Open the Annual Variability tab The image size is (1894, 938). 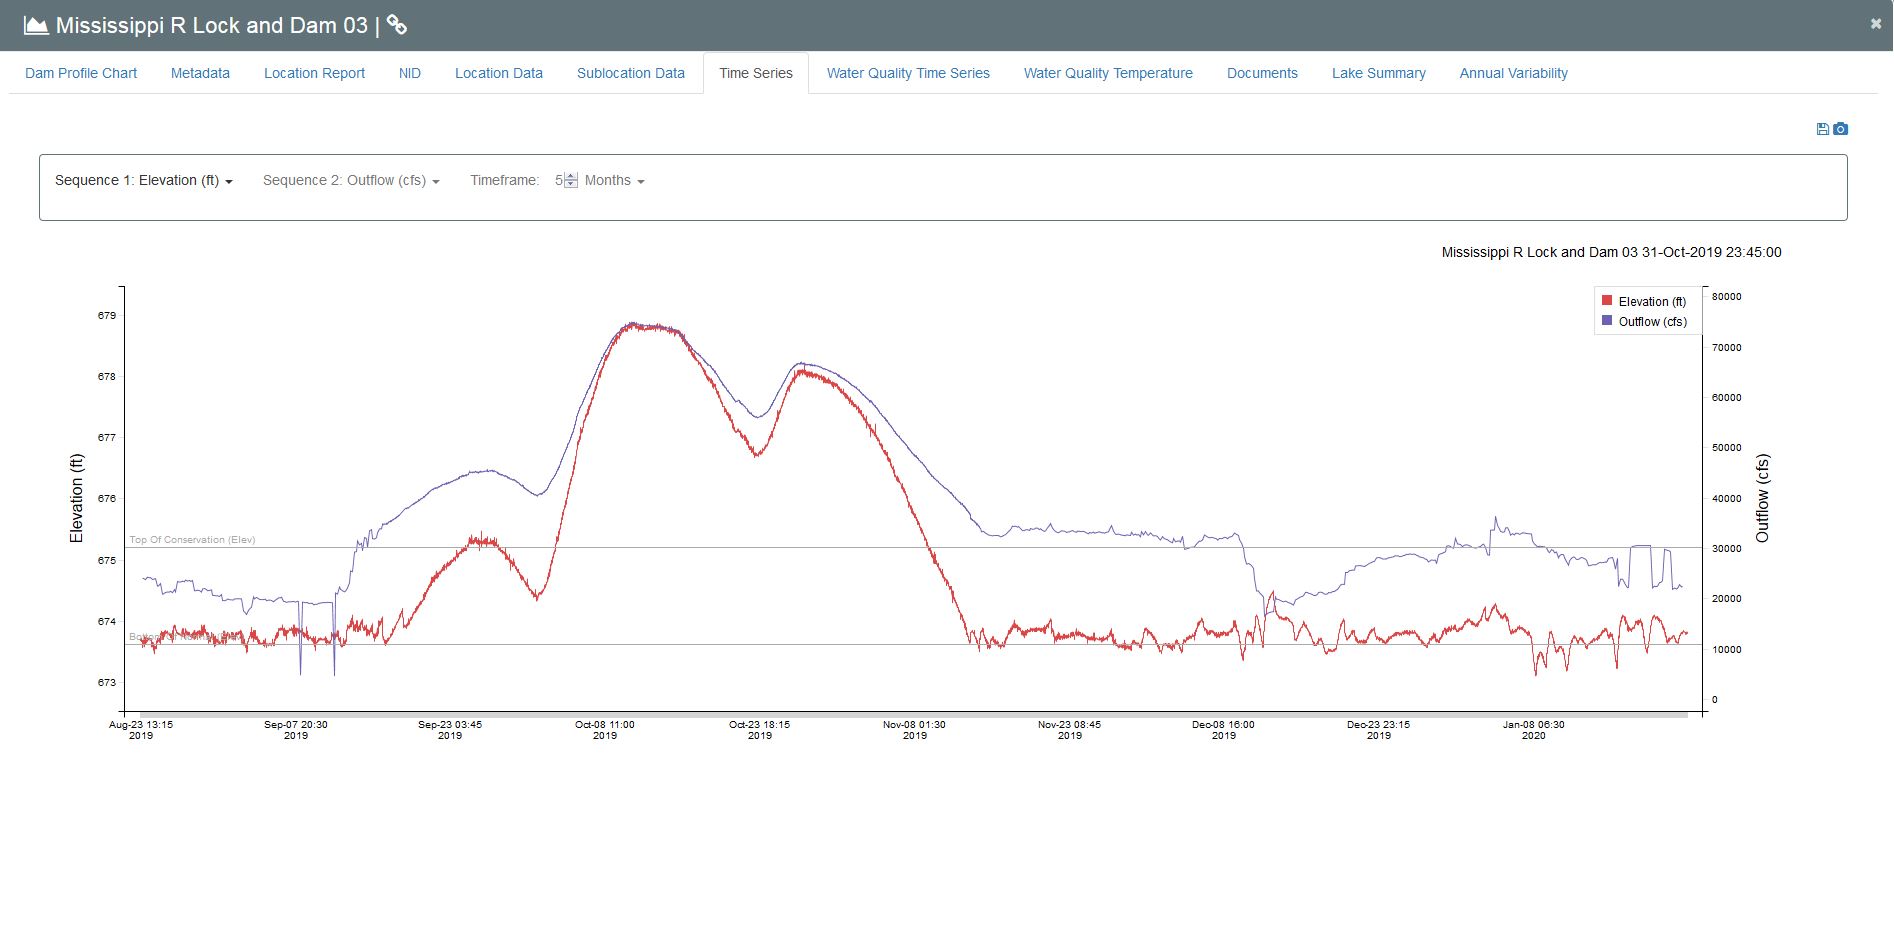[1513, 73]
